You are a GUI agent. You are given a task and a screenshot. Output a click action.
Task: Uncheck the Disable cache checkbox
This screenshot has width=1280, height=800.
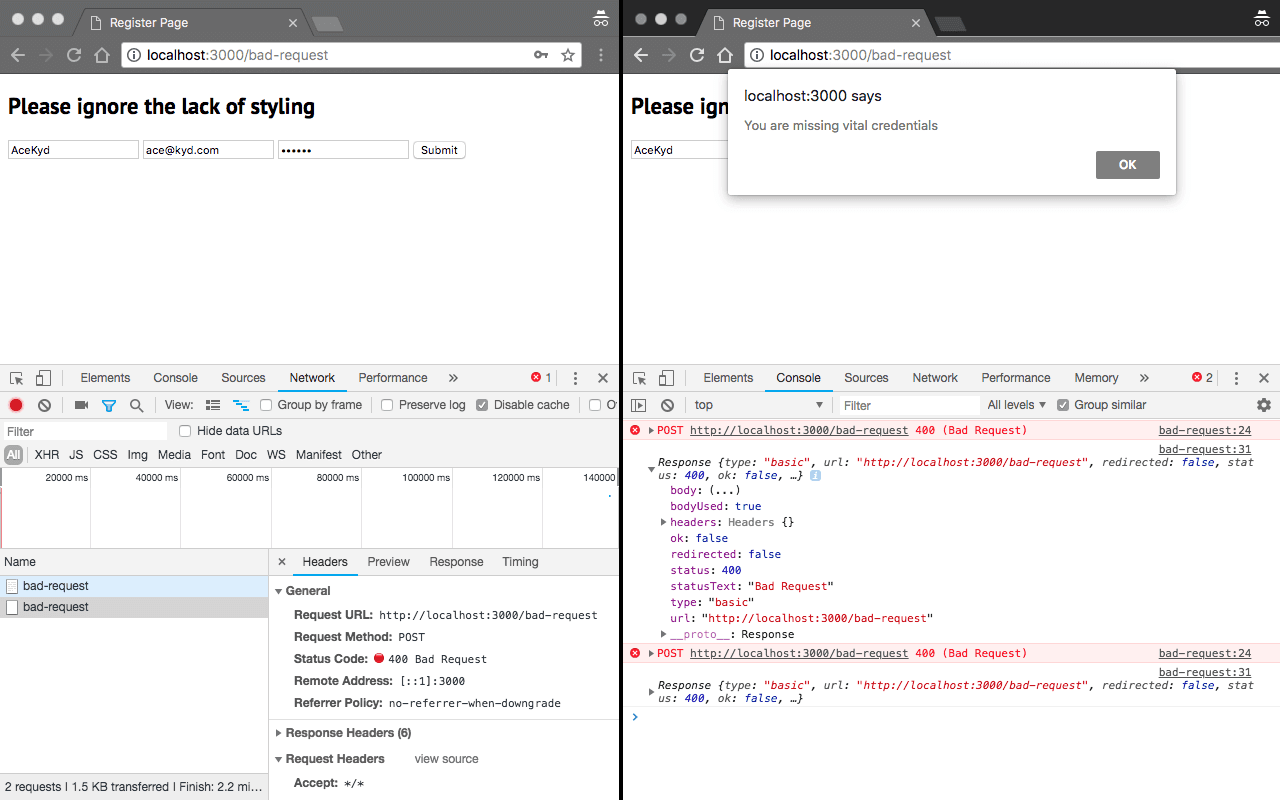pyautogui.click(x=482, y=405)
